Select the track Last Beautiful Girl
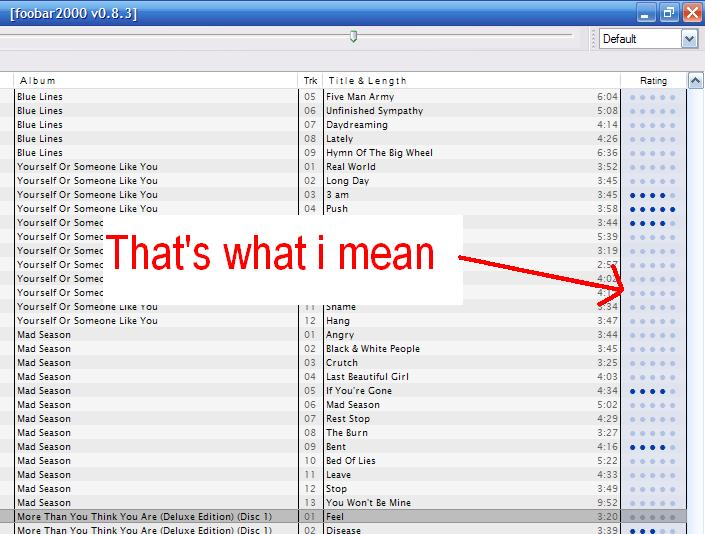 367,377
